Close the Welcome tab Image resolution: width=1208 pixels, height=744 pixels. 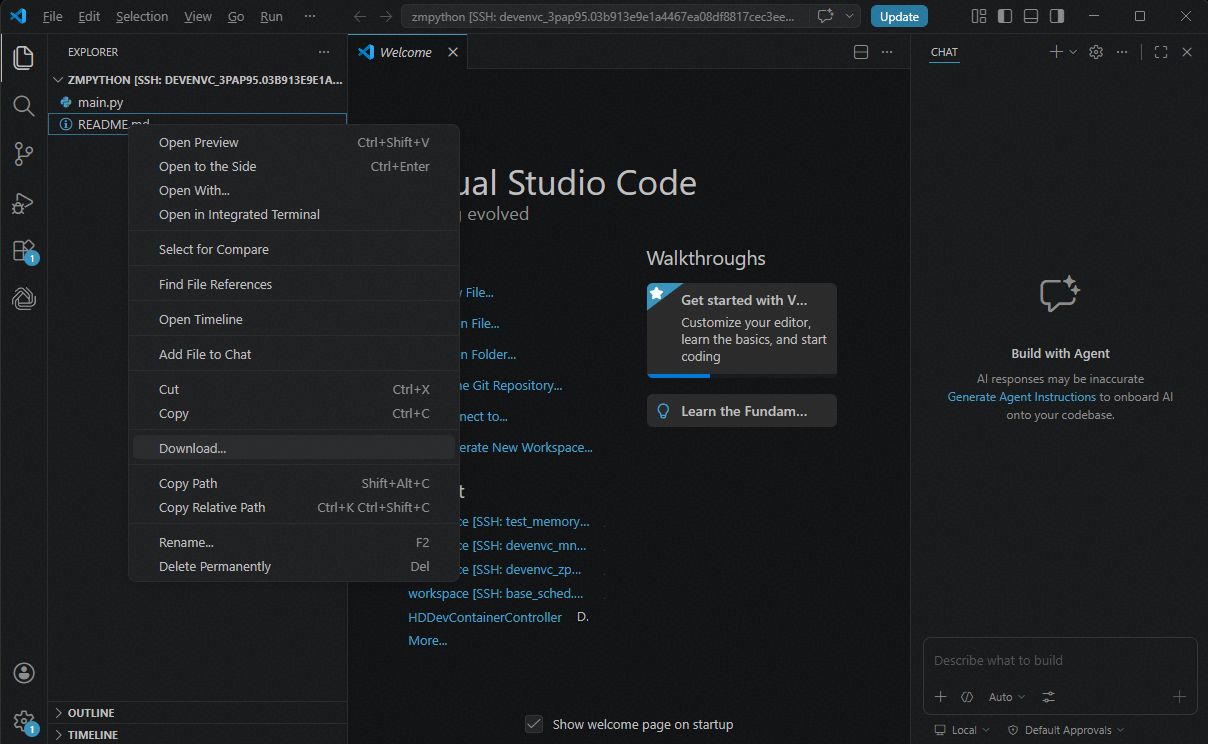[453, 52]
